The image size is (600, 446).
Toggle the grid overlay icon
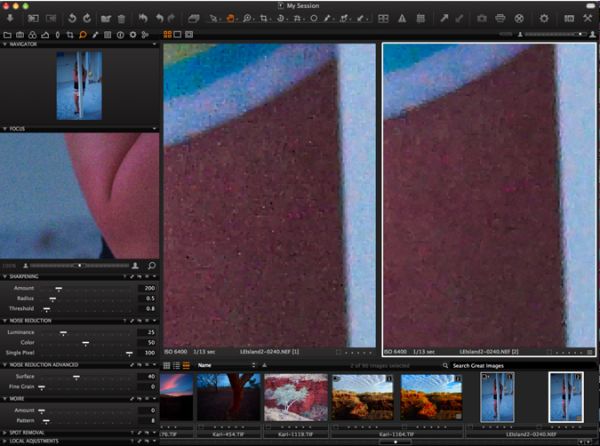pyautogui.click(x=421, y=18)
